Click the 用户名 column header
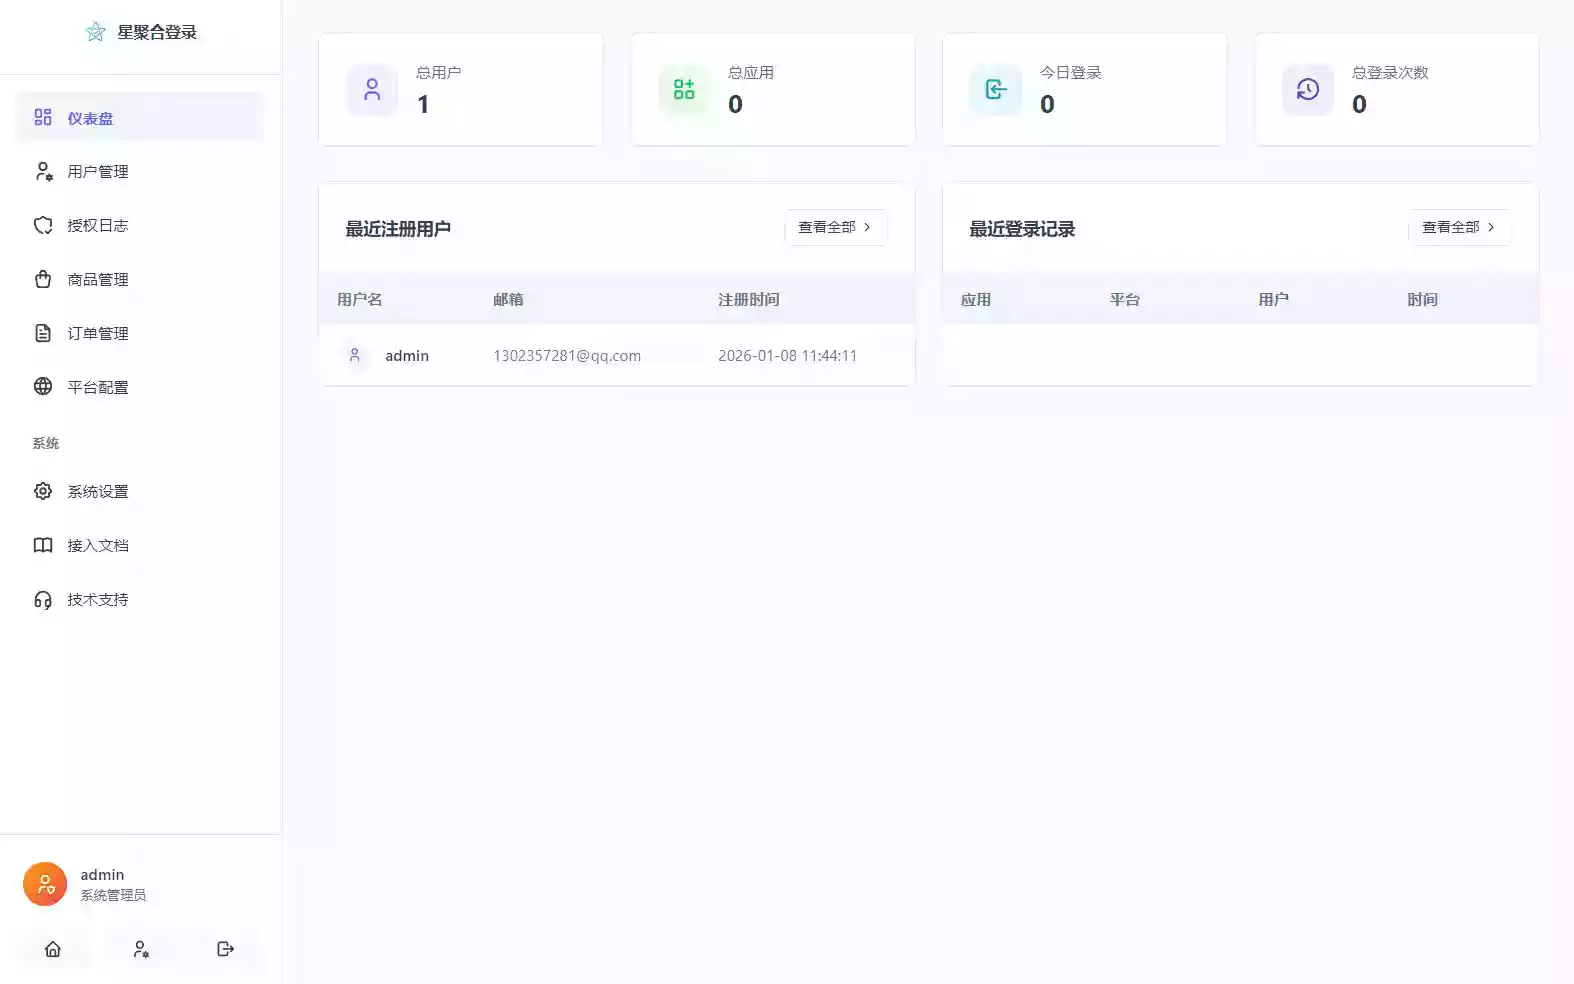 pos(360,299)
